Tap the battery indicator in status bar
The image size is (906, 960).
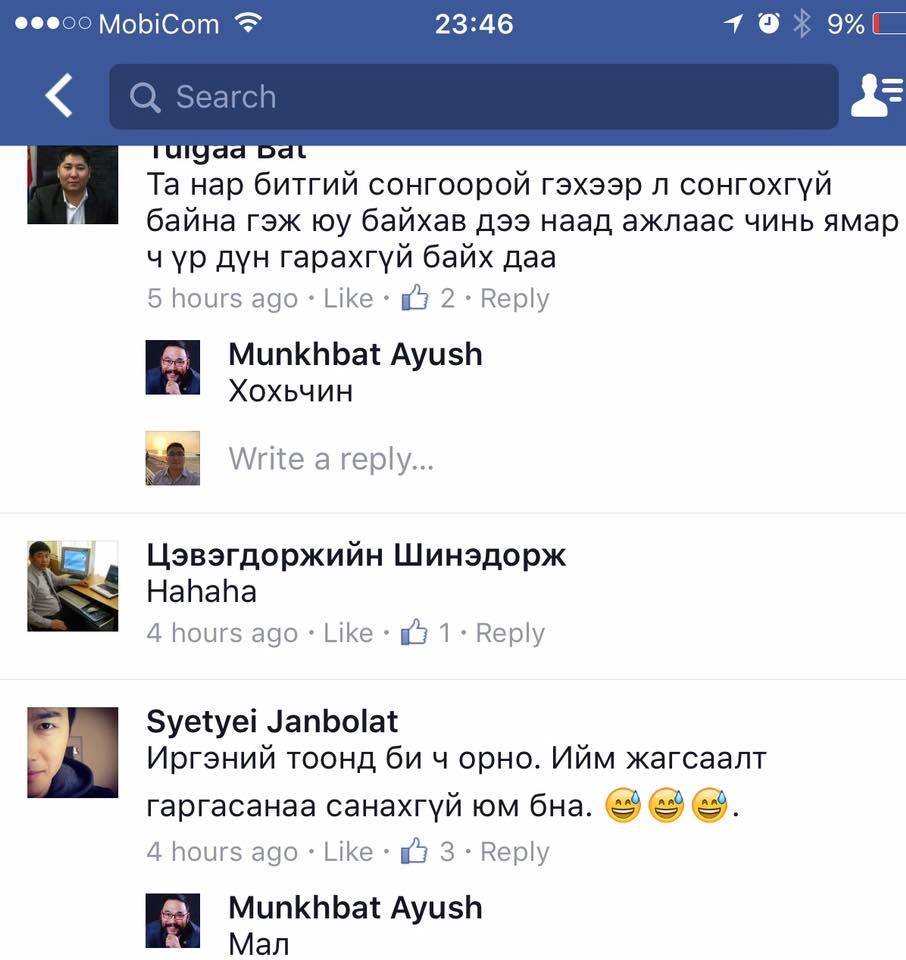[888, 24]
